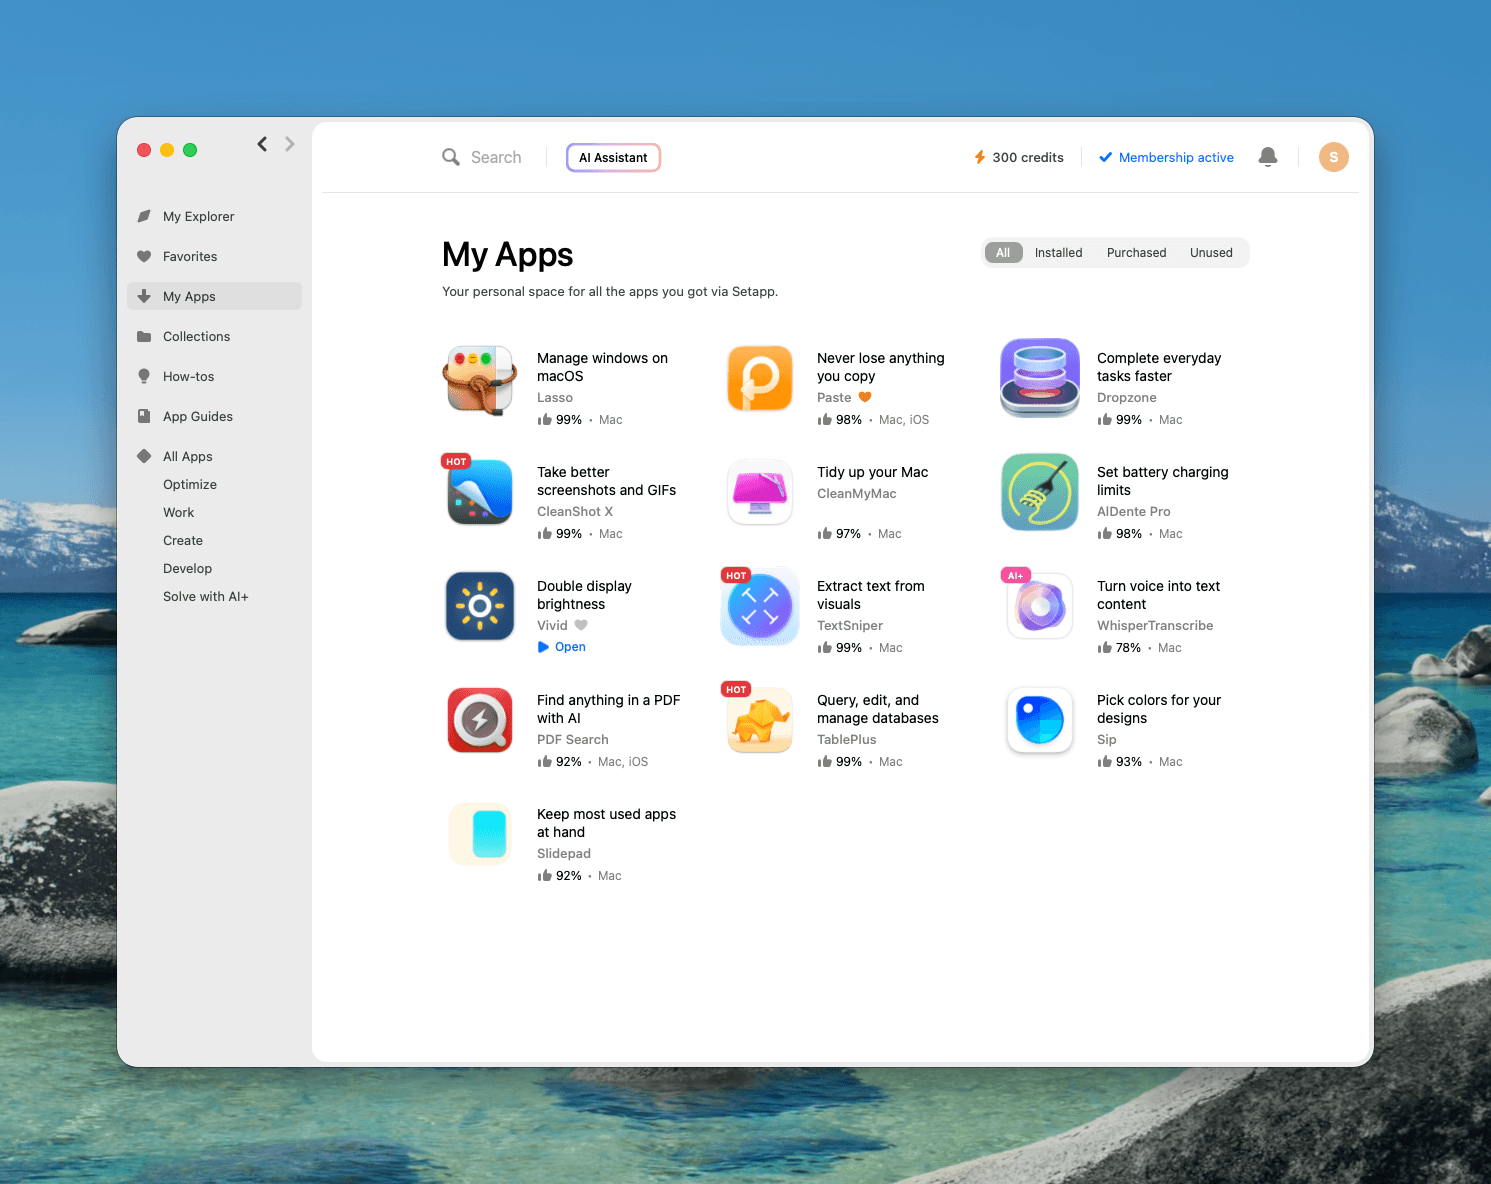Viewport: 1491px width, 1184px height.
Task: Open the TablePlus app icon
Action: coord(760,720)
